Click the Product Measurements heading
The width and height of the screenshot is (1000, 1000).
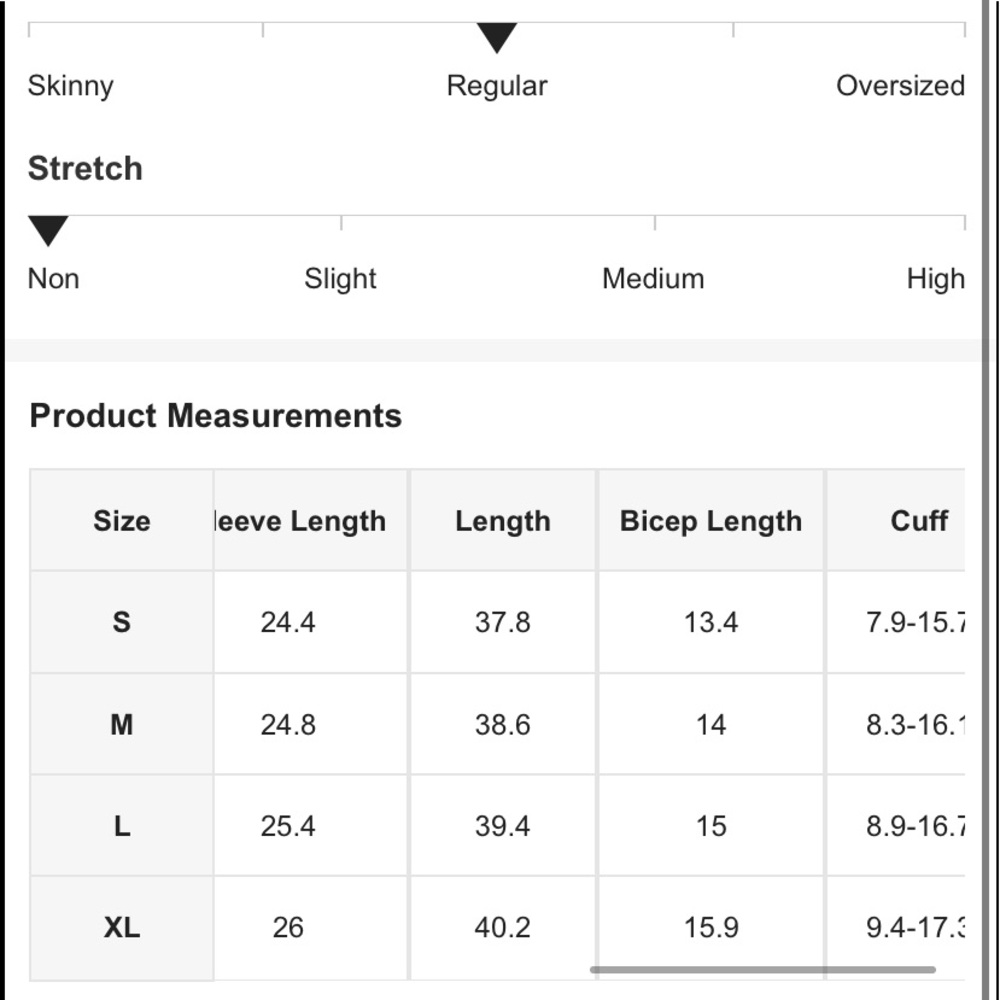[x=216, y=416]
